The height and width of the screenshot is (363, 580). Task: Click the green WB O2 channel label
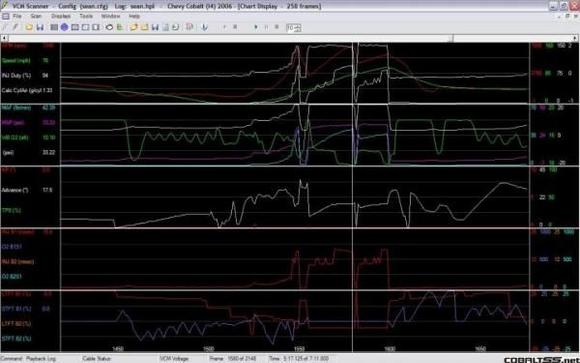coord(15,137)
